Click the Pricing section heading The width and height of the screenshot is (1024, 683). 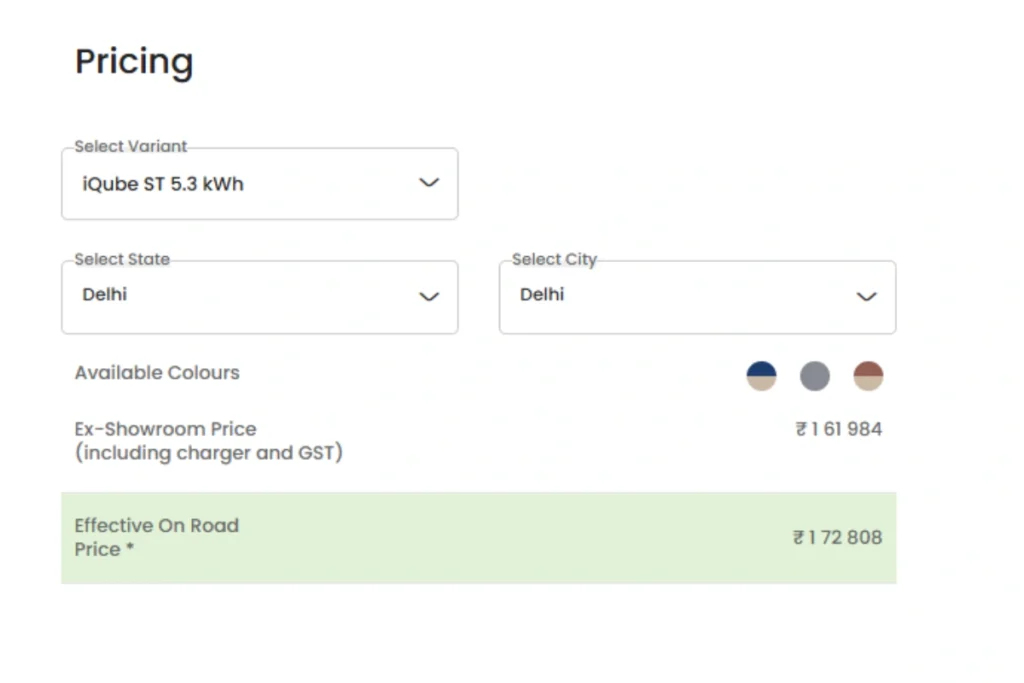134,62
